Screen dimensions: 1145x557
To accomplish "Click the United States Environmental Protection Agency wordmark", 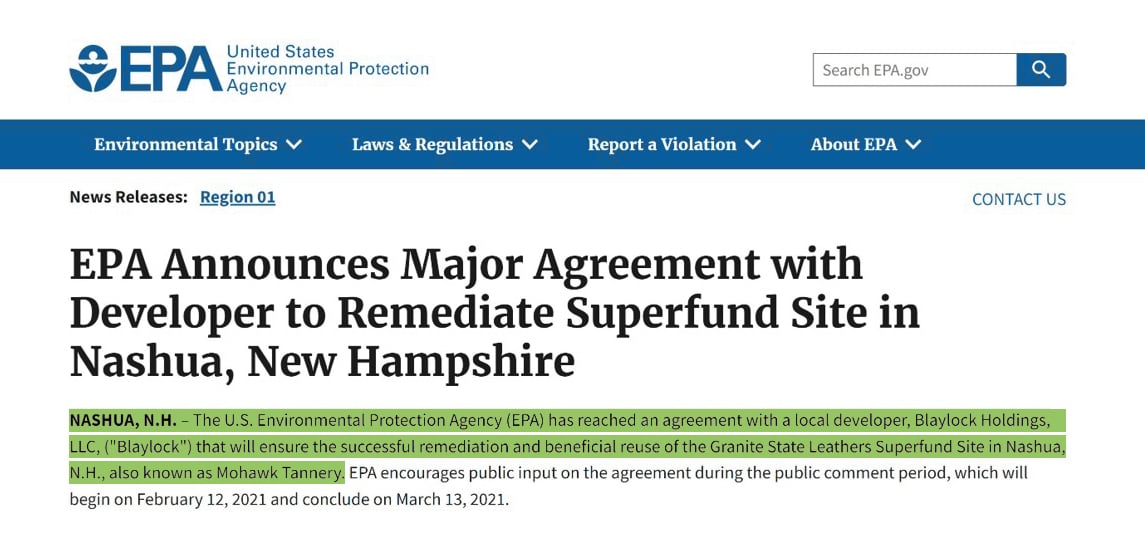I will click(327, 69).
